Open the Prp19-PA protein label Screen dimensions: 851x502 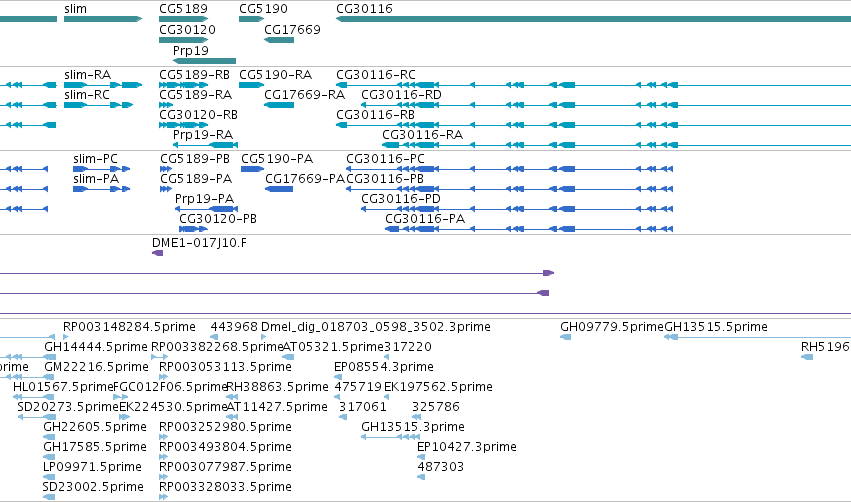(204, 199)
